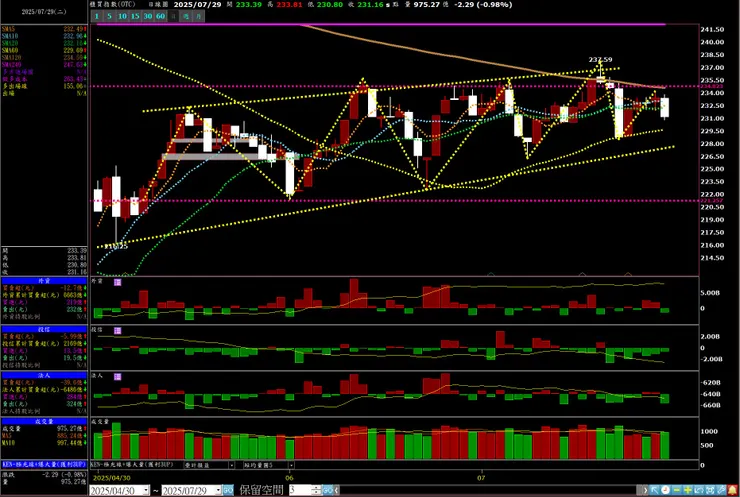Image resolution: width=740 pixels, height=497 pixels.
Task: Switch chart to 5-minute interval
Action: click(109, 16)
